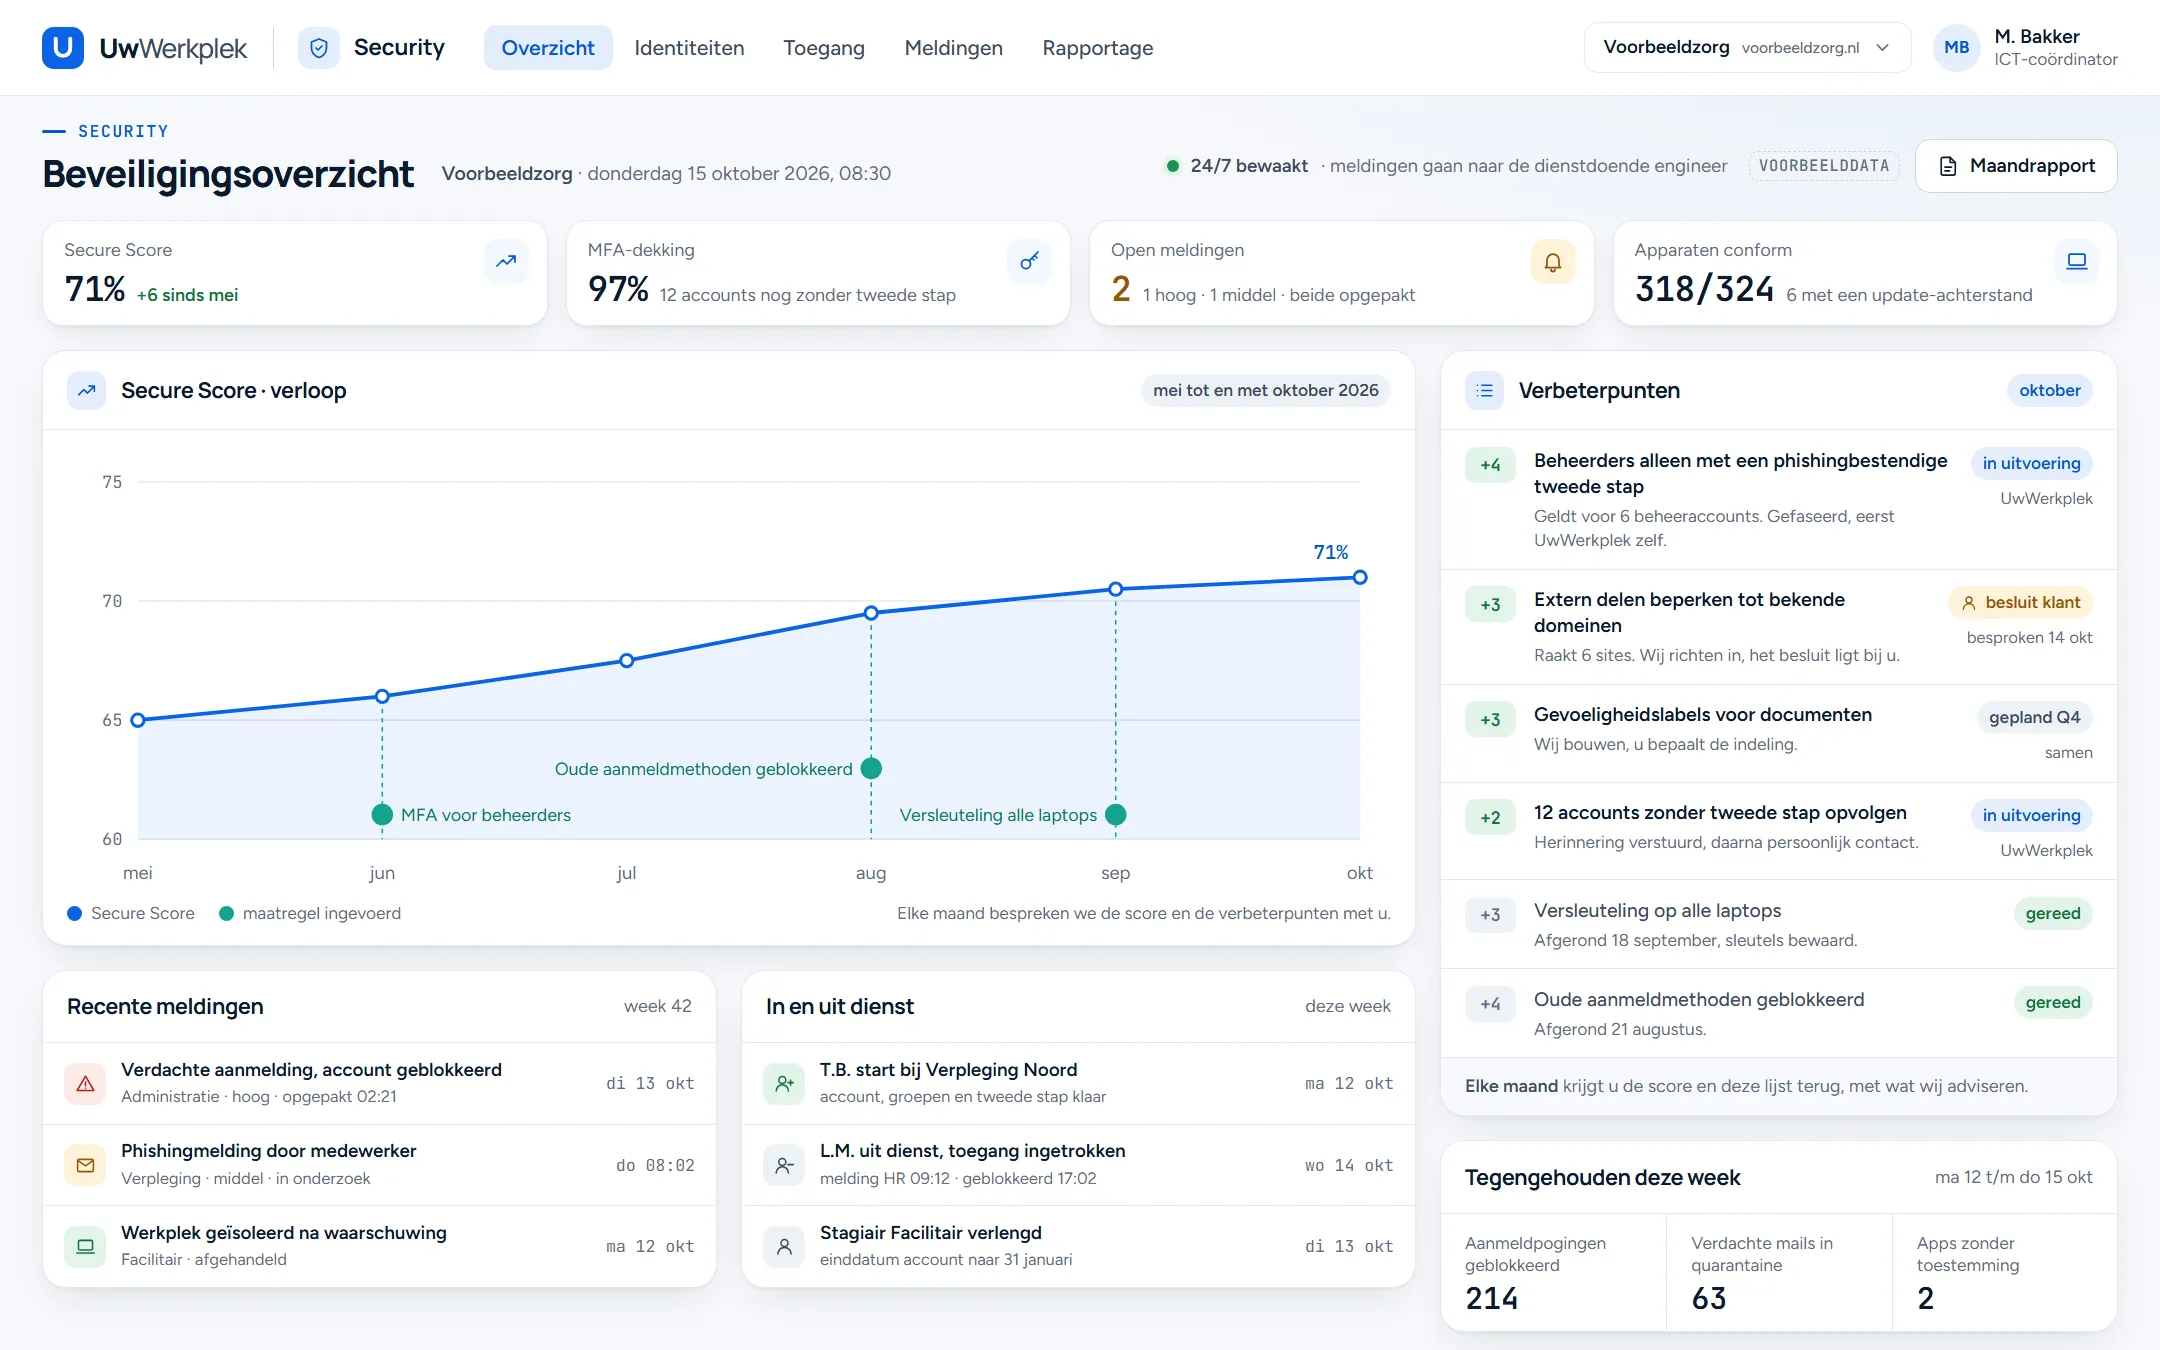Go to the Toegang tab
2160x1350 pixels.
coord(824,47)
